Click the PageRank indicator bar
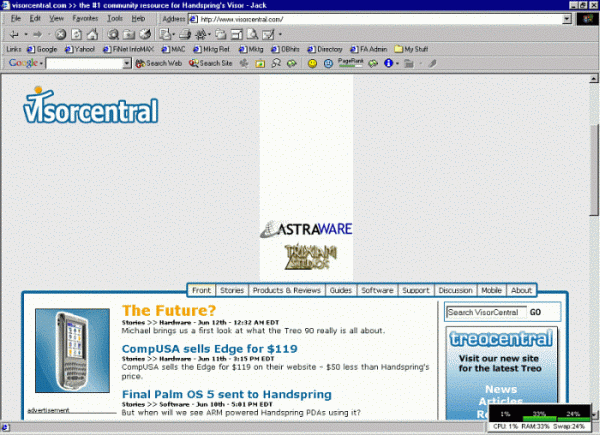The image size is (600, 435). (x=350, y=63)
